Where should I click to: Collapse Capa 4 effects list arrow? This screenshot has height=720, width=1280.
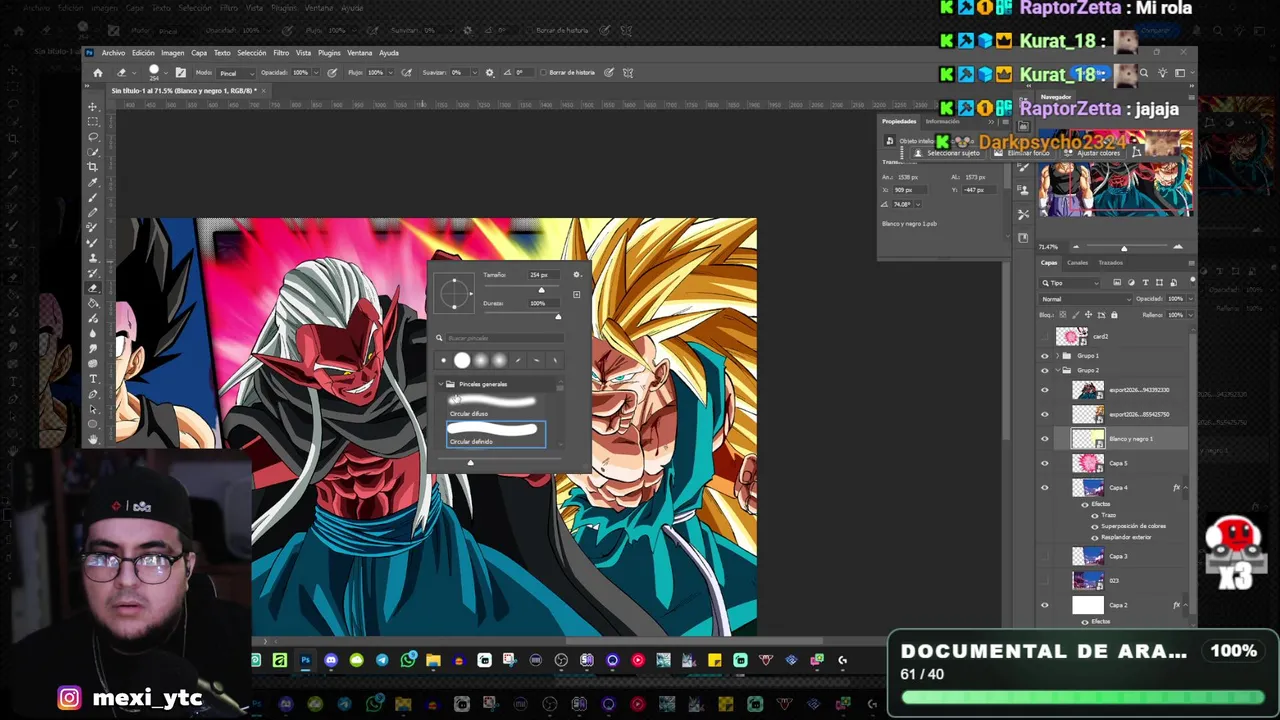(1184, 488)
